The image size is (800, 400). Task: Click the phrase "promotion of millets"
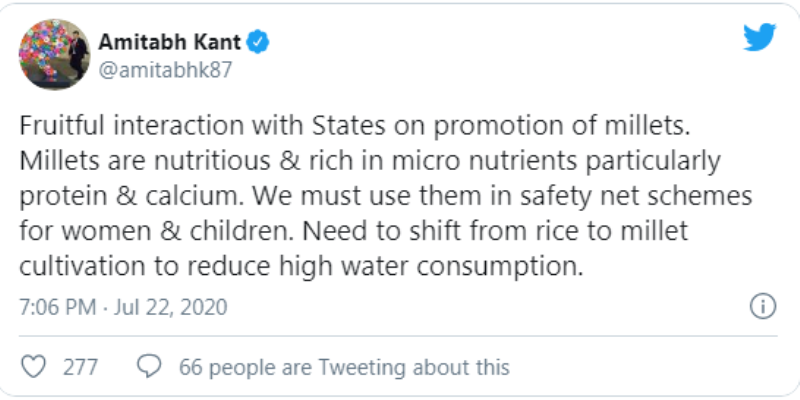pos(561,127)
